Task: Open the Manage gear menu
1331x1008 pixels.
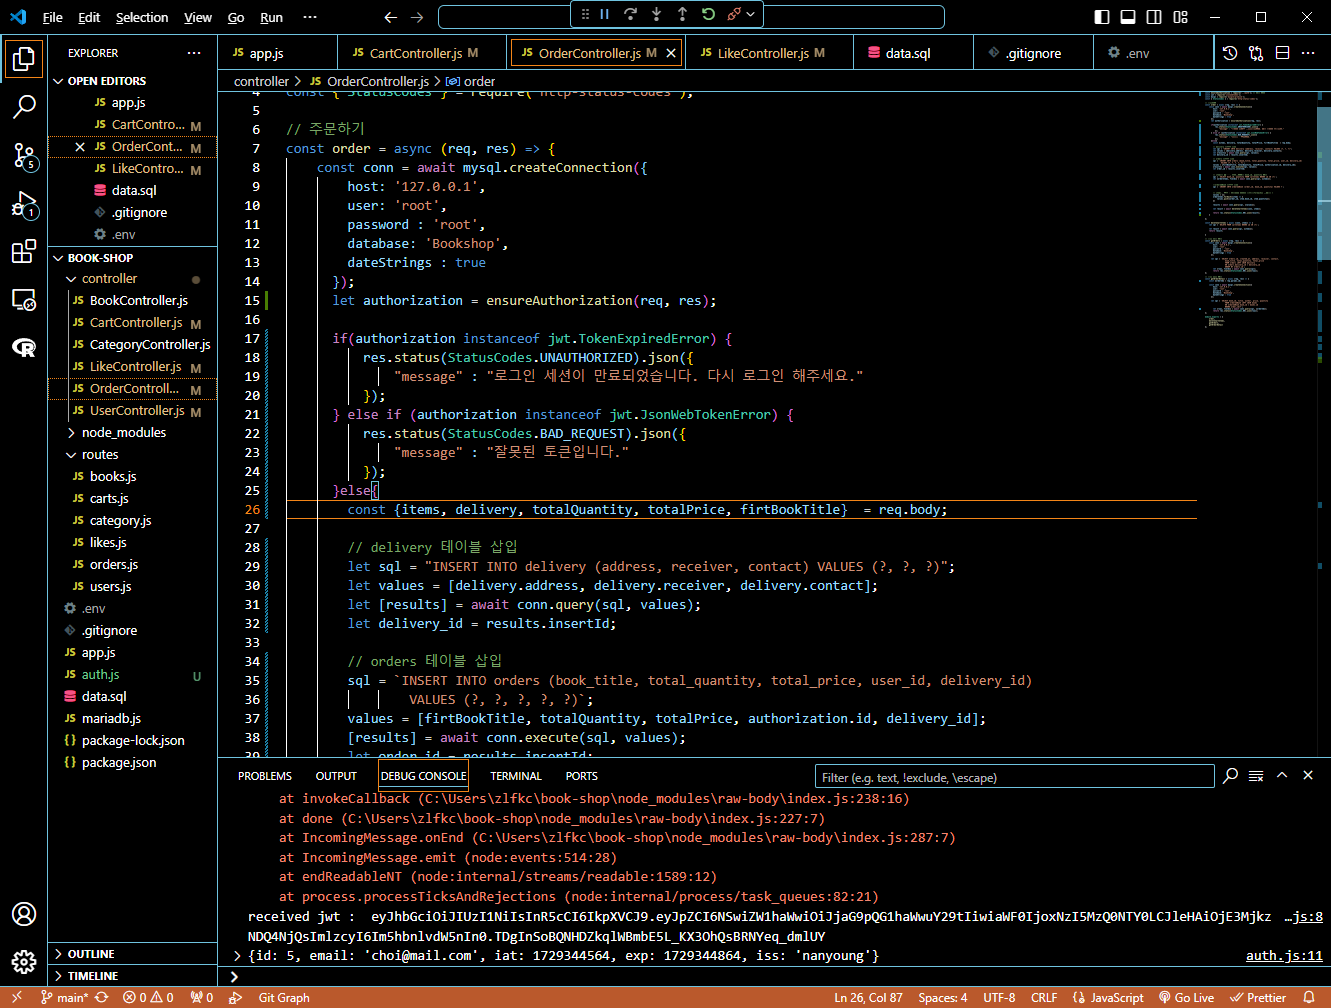Action: tap(24, 962)
